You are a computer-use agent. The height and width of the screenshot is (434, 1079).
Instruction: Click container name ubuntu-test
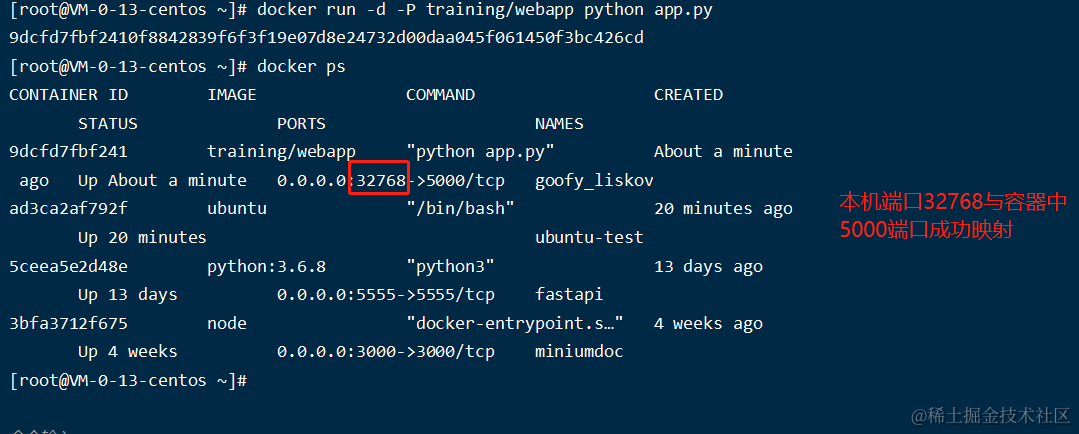589,238
